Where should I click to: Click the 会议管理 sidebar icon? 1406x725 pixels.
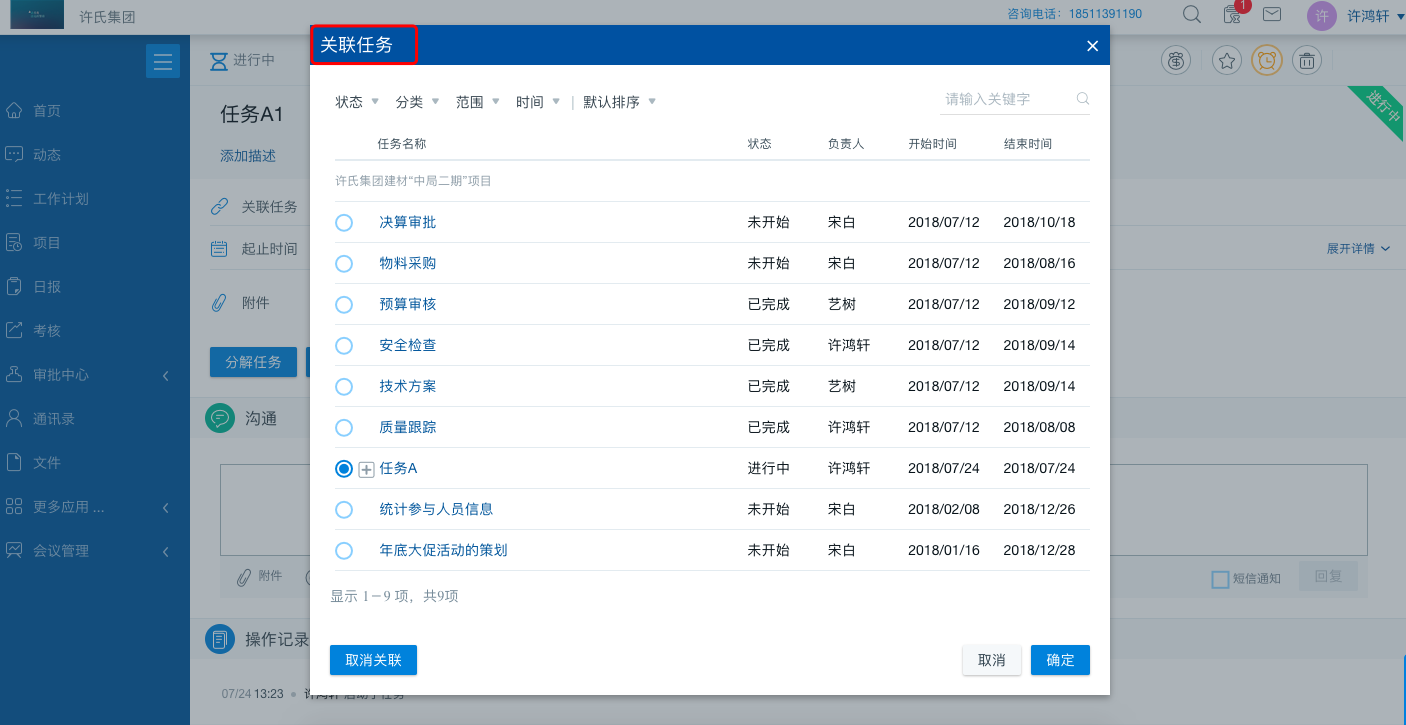tap(14, 550)
